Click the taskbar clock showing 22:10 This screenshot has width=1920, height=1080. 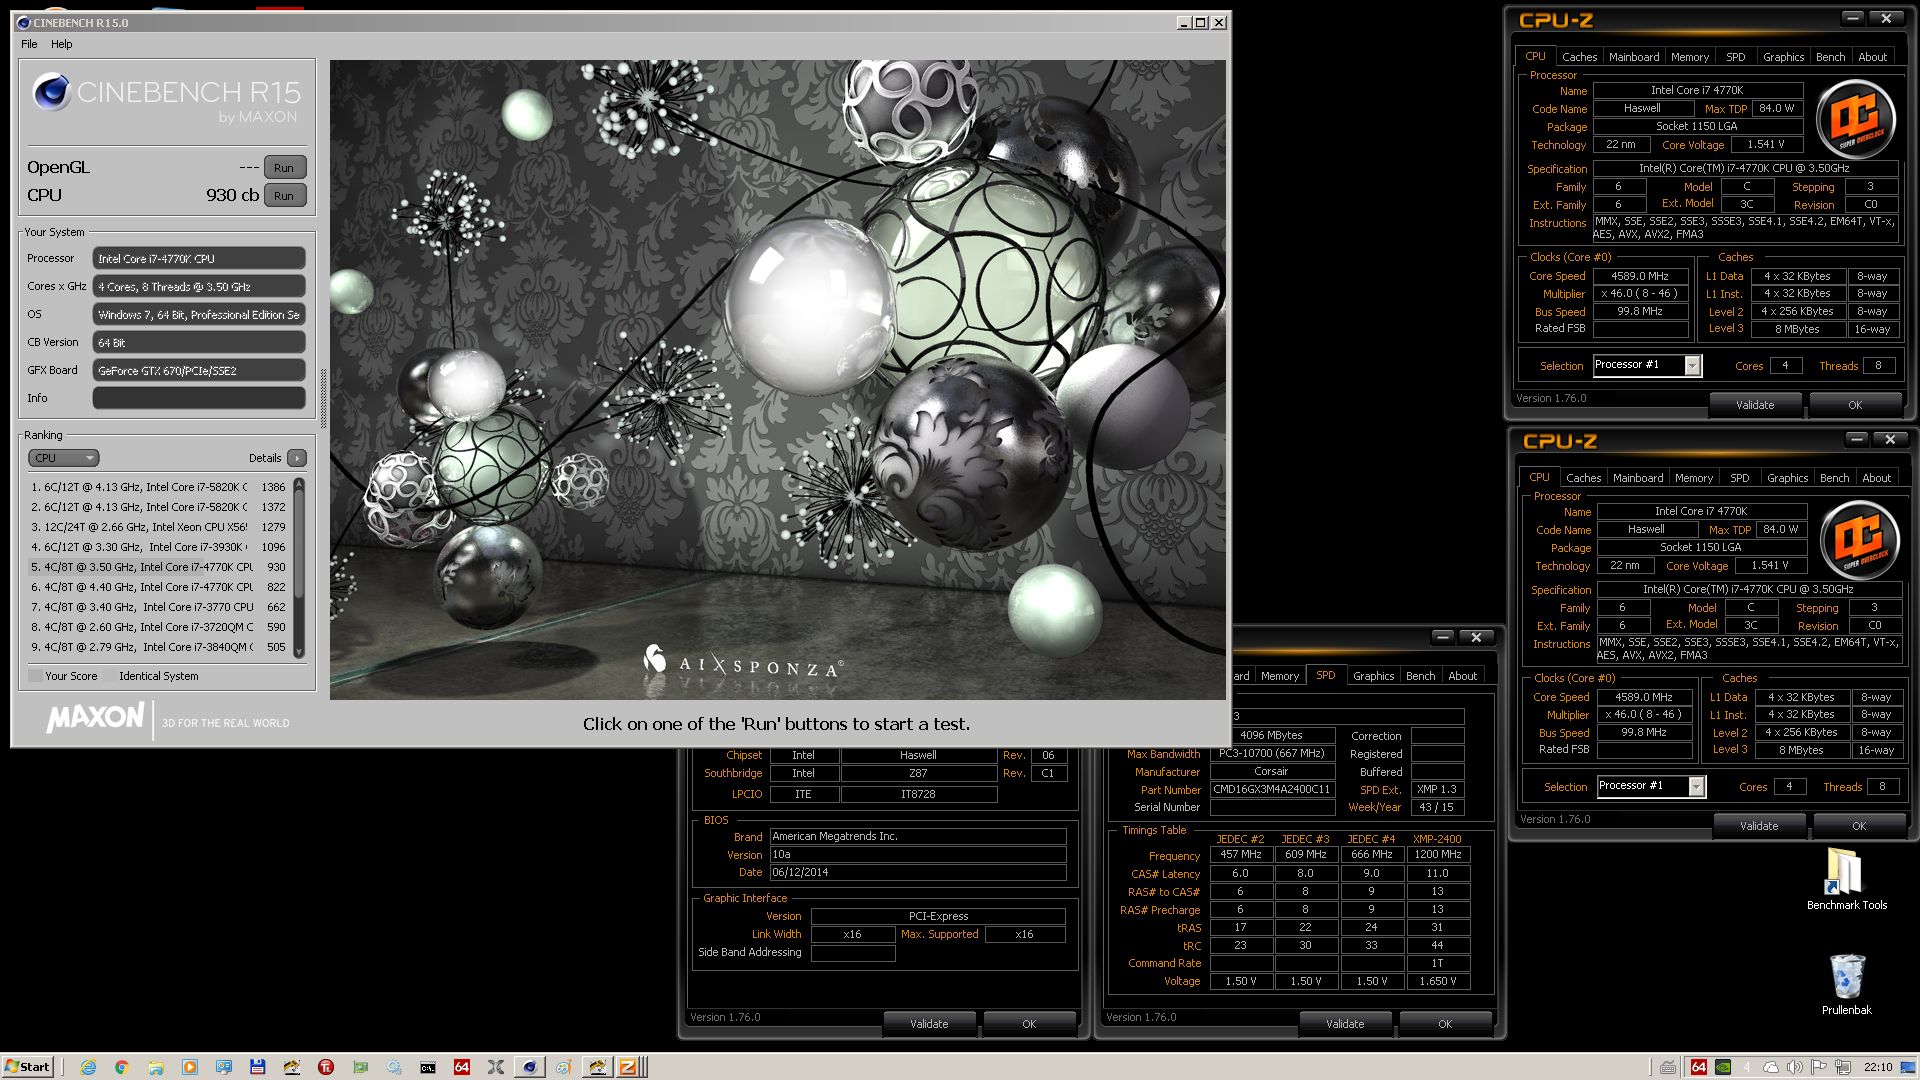pos(1878,1067)
